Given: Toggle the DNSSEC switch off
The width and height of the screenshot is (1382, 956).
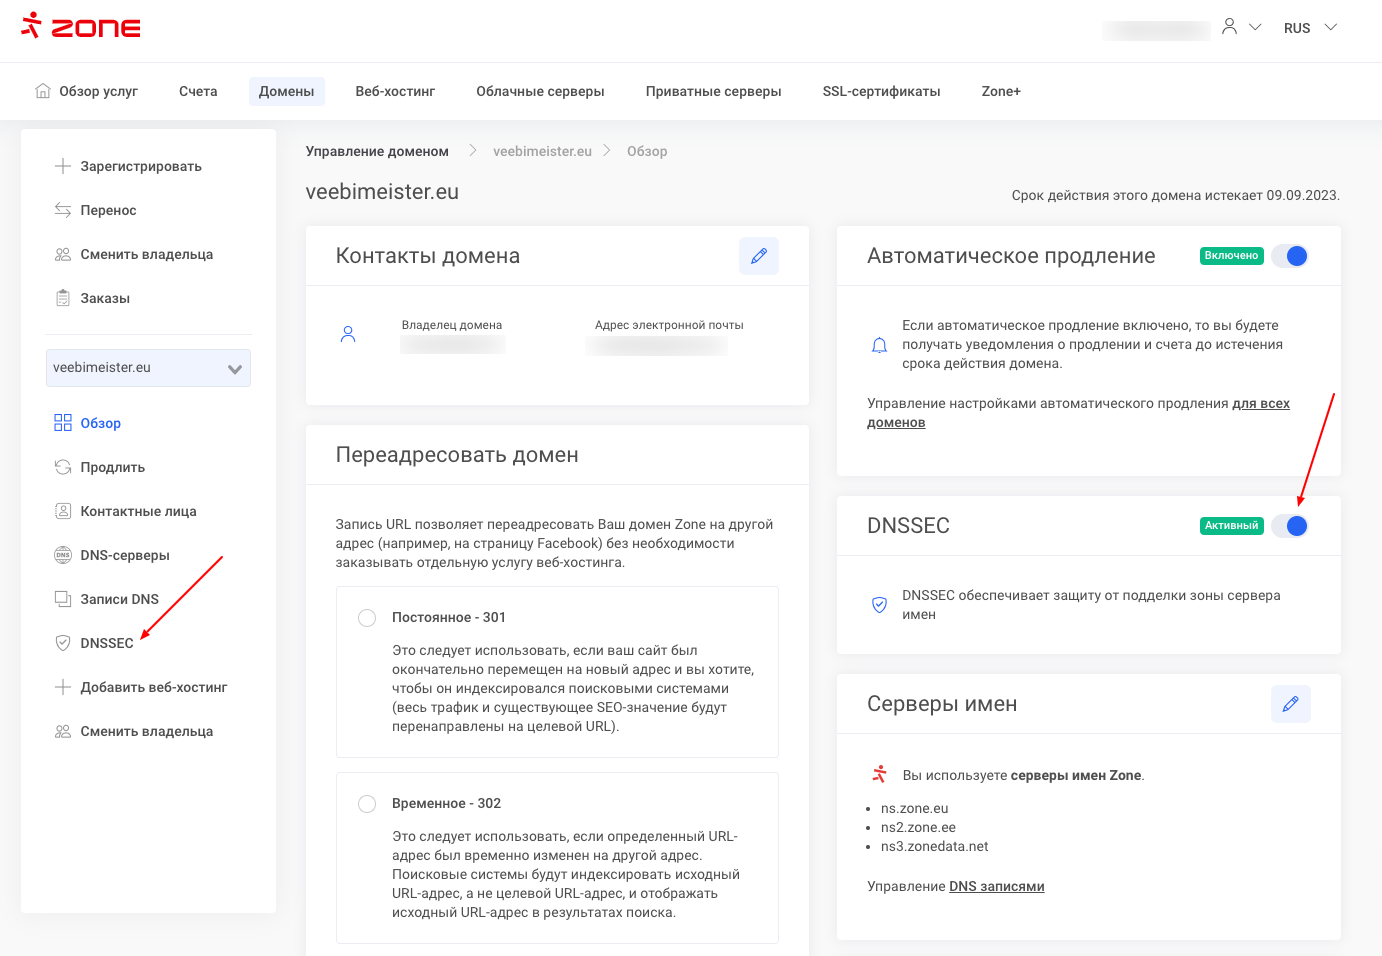Looking at the screenshot, I should [x=1289, y=526].
